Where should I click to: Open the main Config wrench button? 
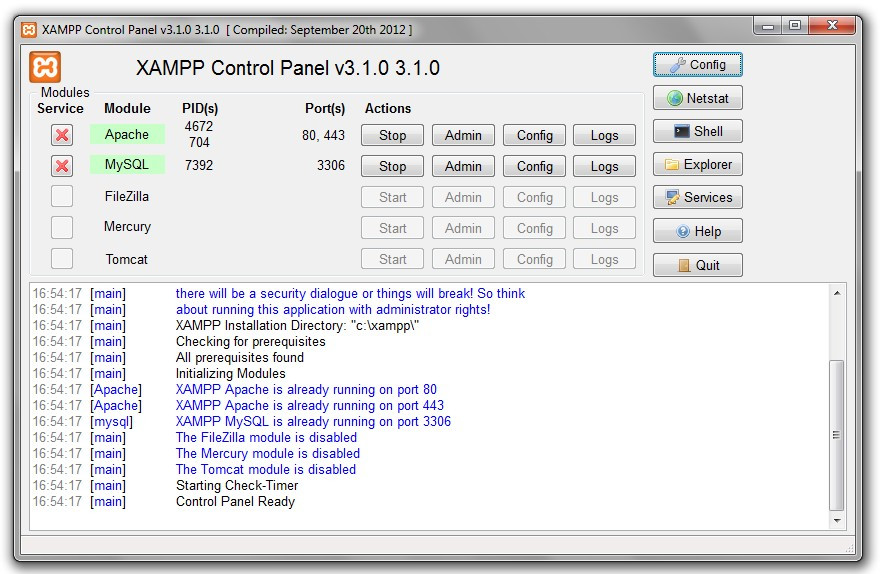tap(698, 65)
